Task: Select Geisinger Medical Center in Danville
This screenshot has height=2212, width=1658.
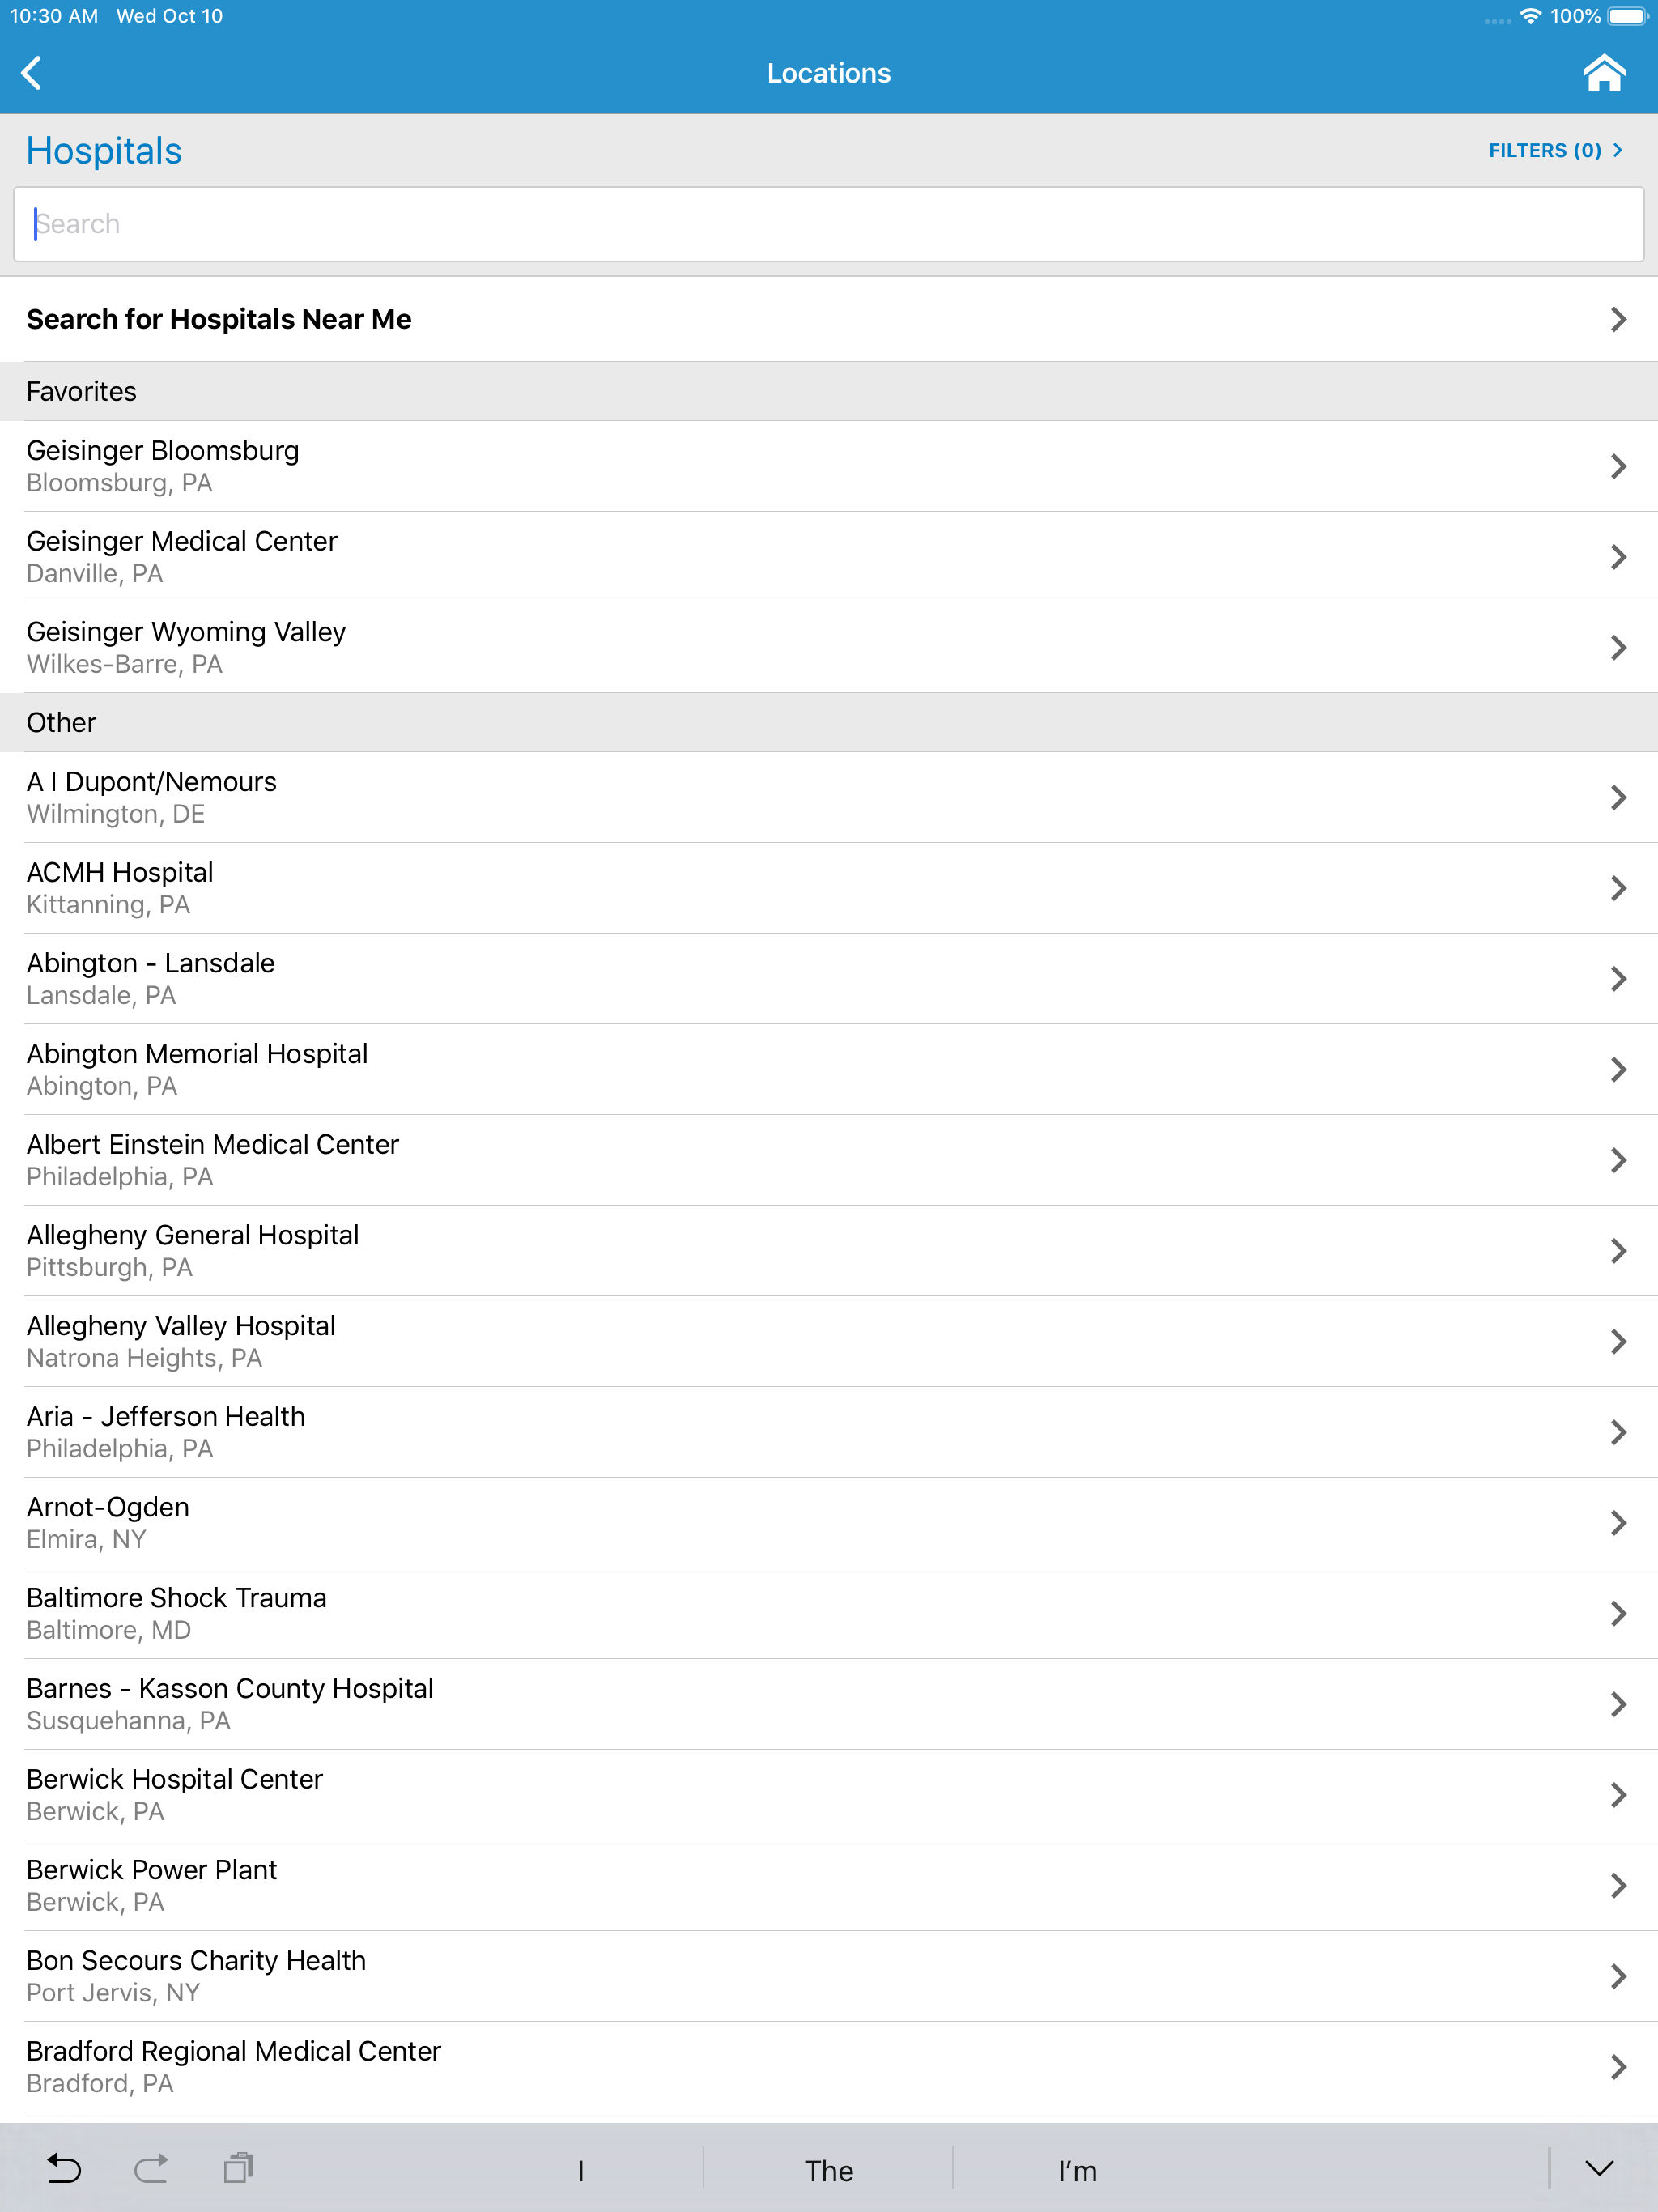Action: click(829, 557)
